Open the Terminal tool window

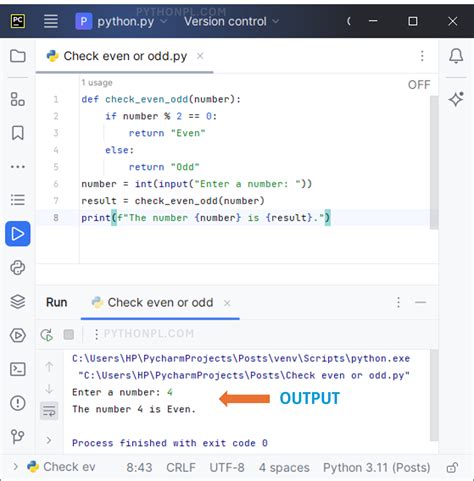click(x=18, y=369)
